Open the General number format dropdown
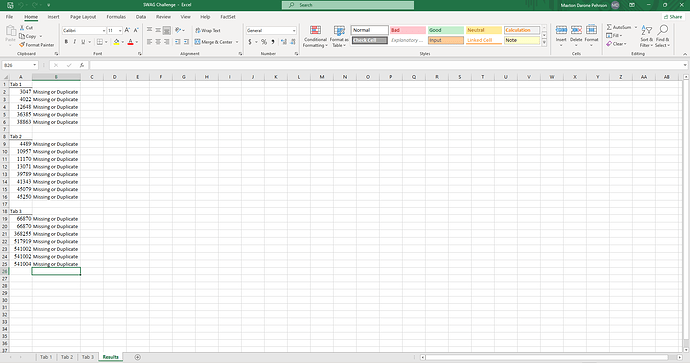 pos(294,31)
